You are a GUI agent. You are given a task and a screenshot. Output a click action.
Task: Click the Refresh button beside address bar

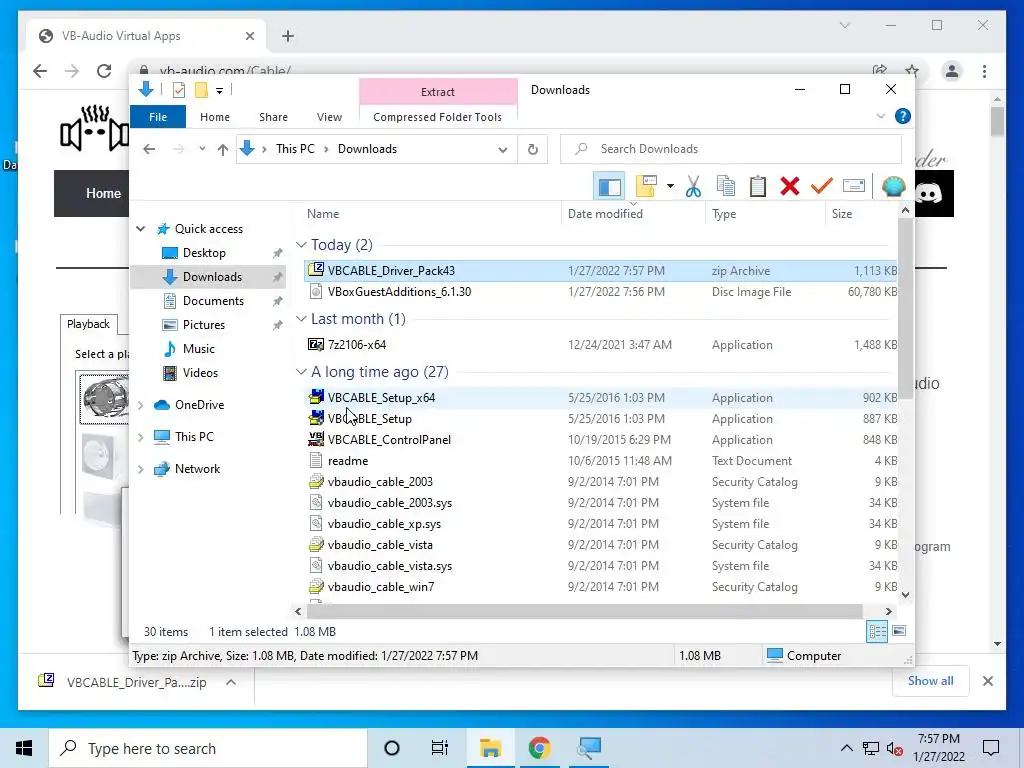pos(533,150)
